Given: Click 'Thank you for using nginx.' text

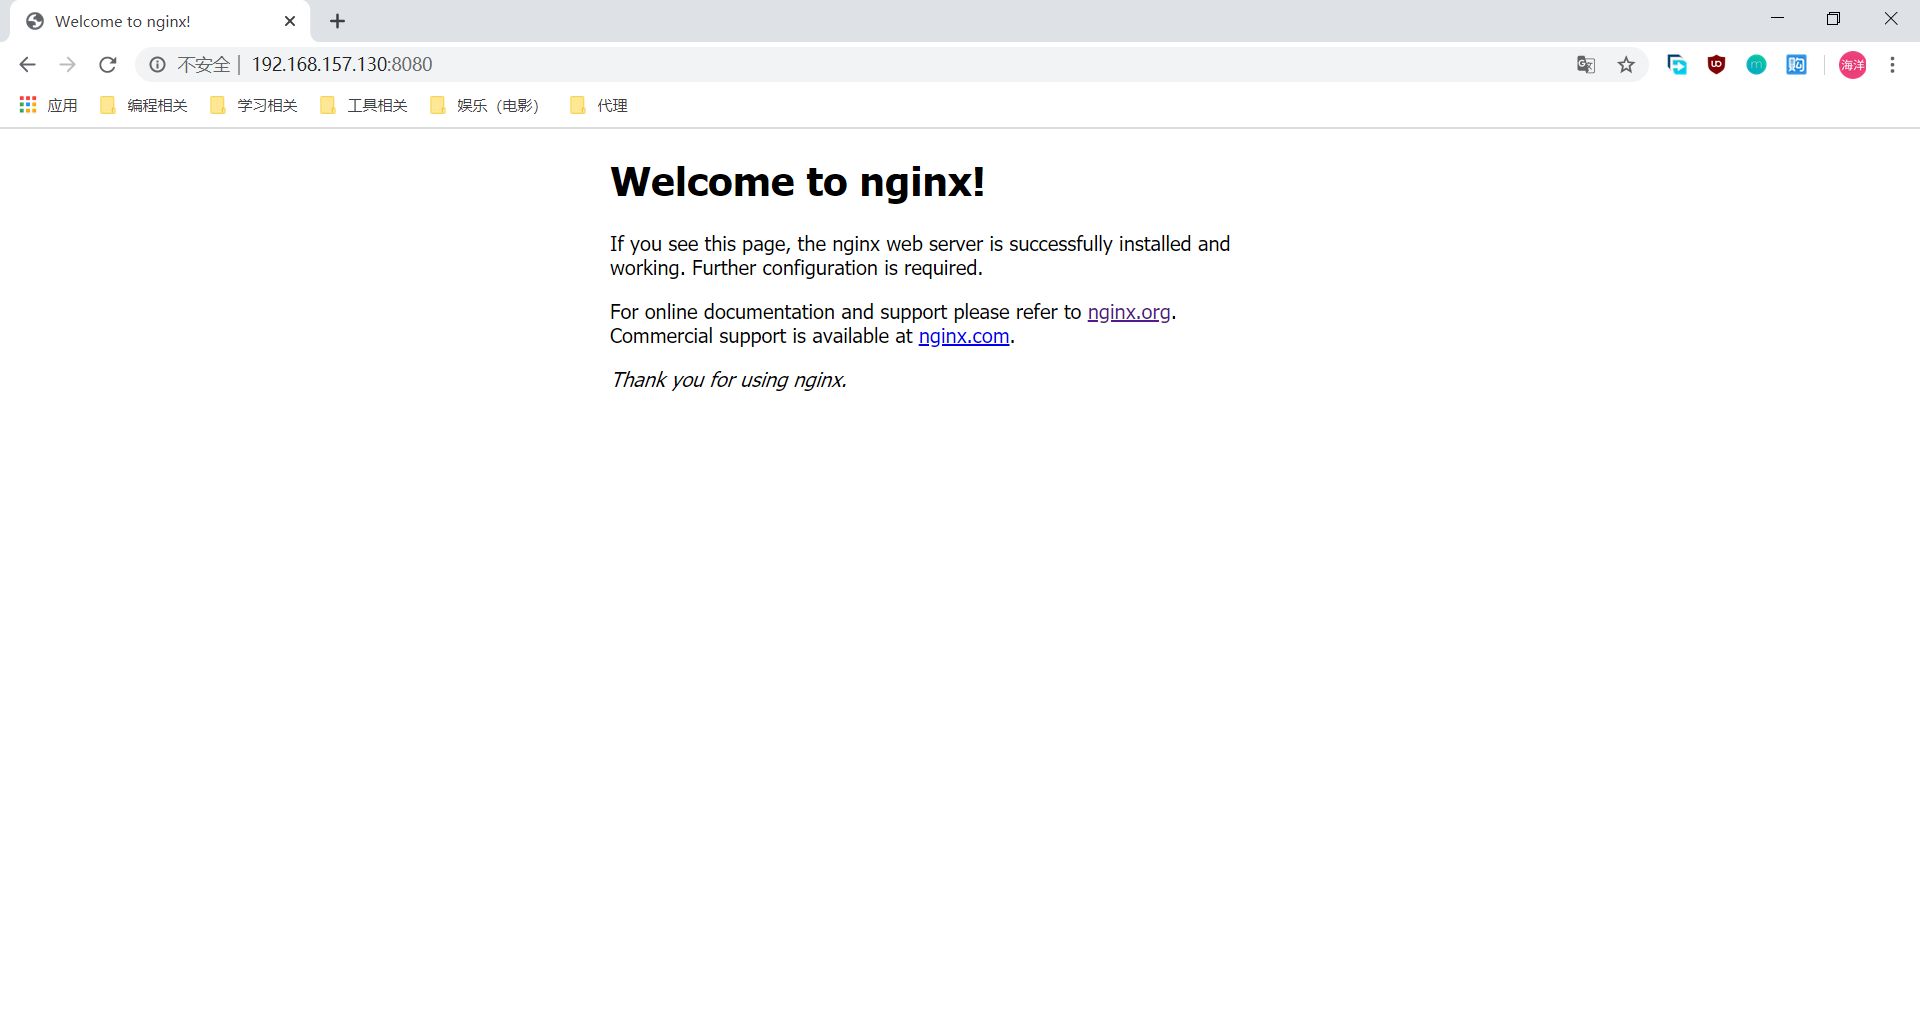Looking at the screenshot, I should pyautogui.click(x=729, y=380).
